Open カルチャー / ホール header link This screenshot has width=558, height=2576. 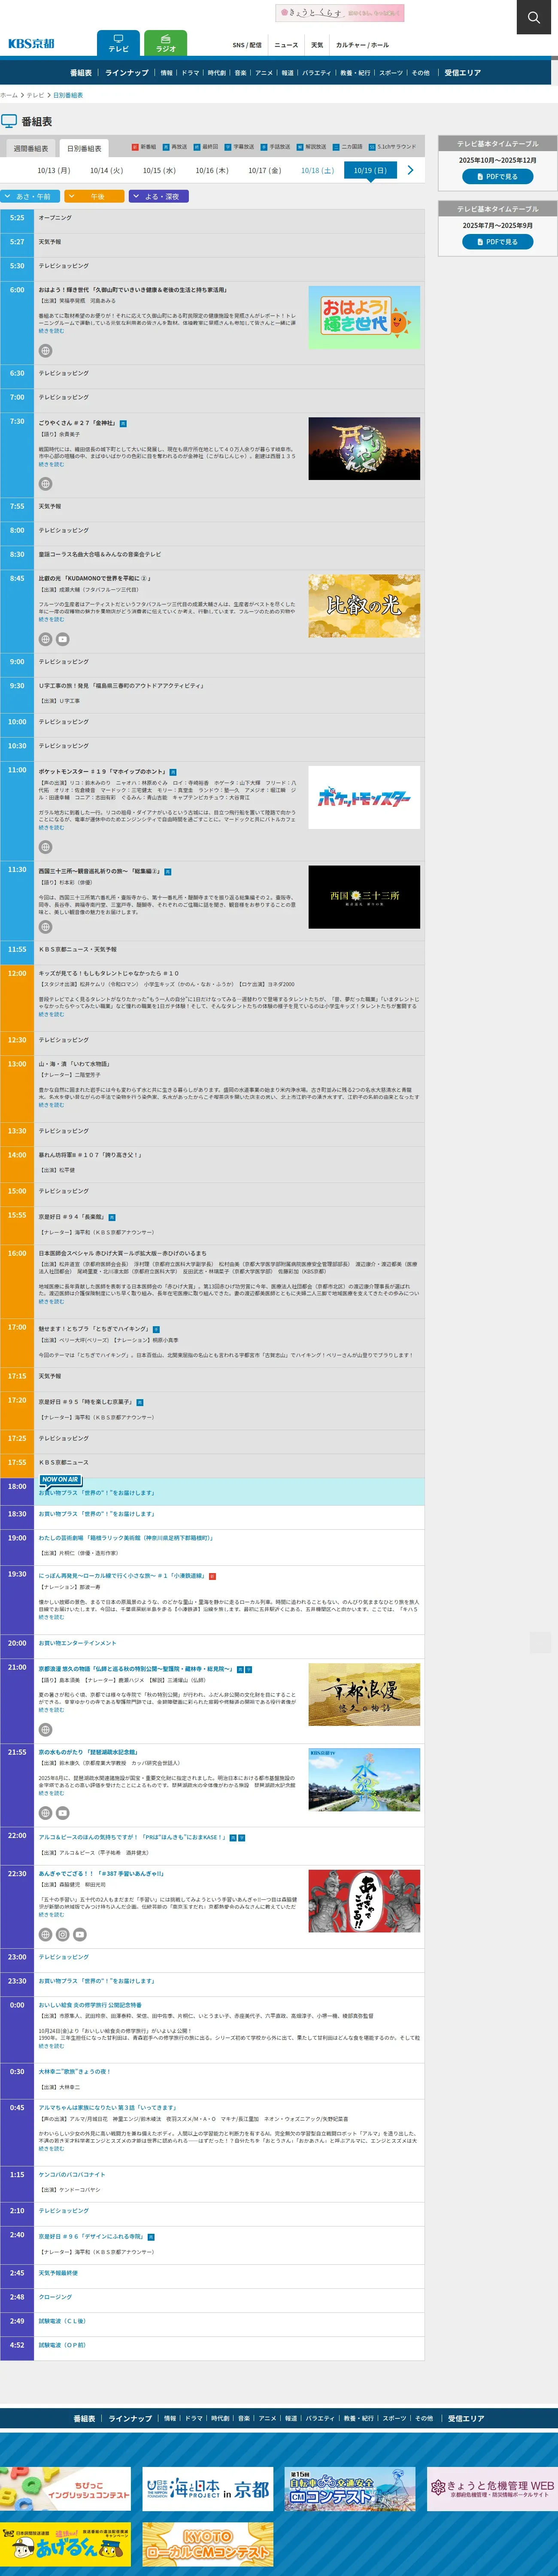pyautogui.click(x=362, y=45)
